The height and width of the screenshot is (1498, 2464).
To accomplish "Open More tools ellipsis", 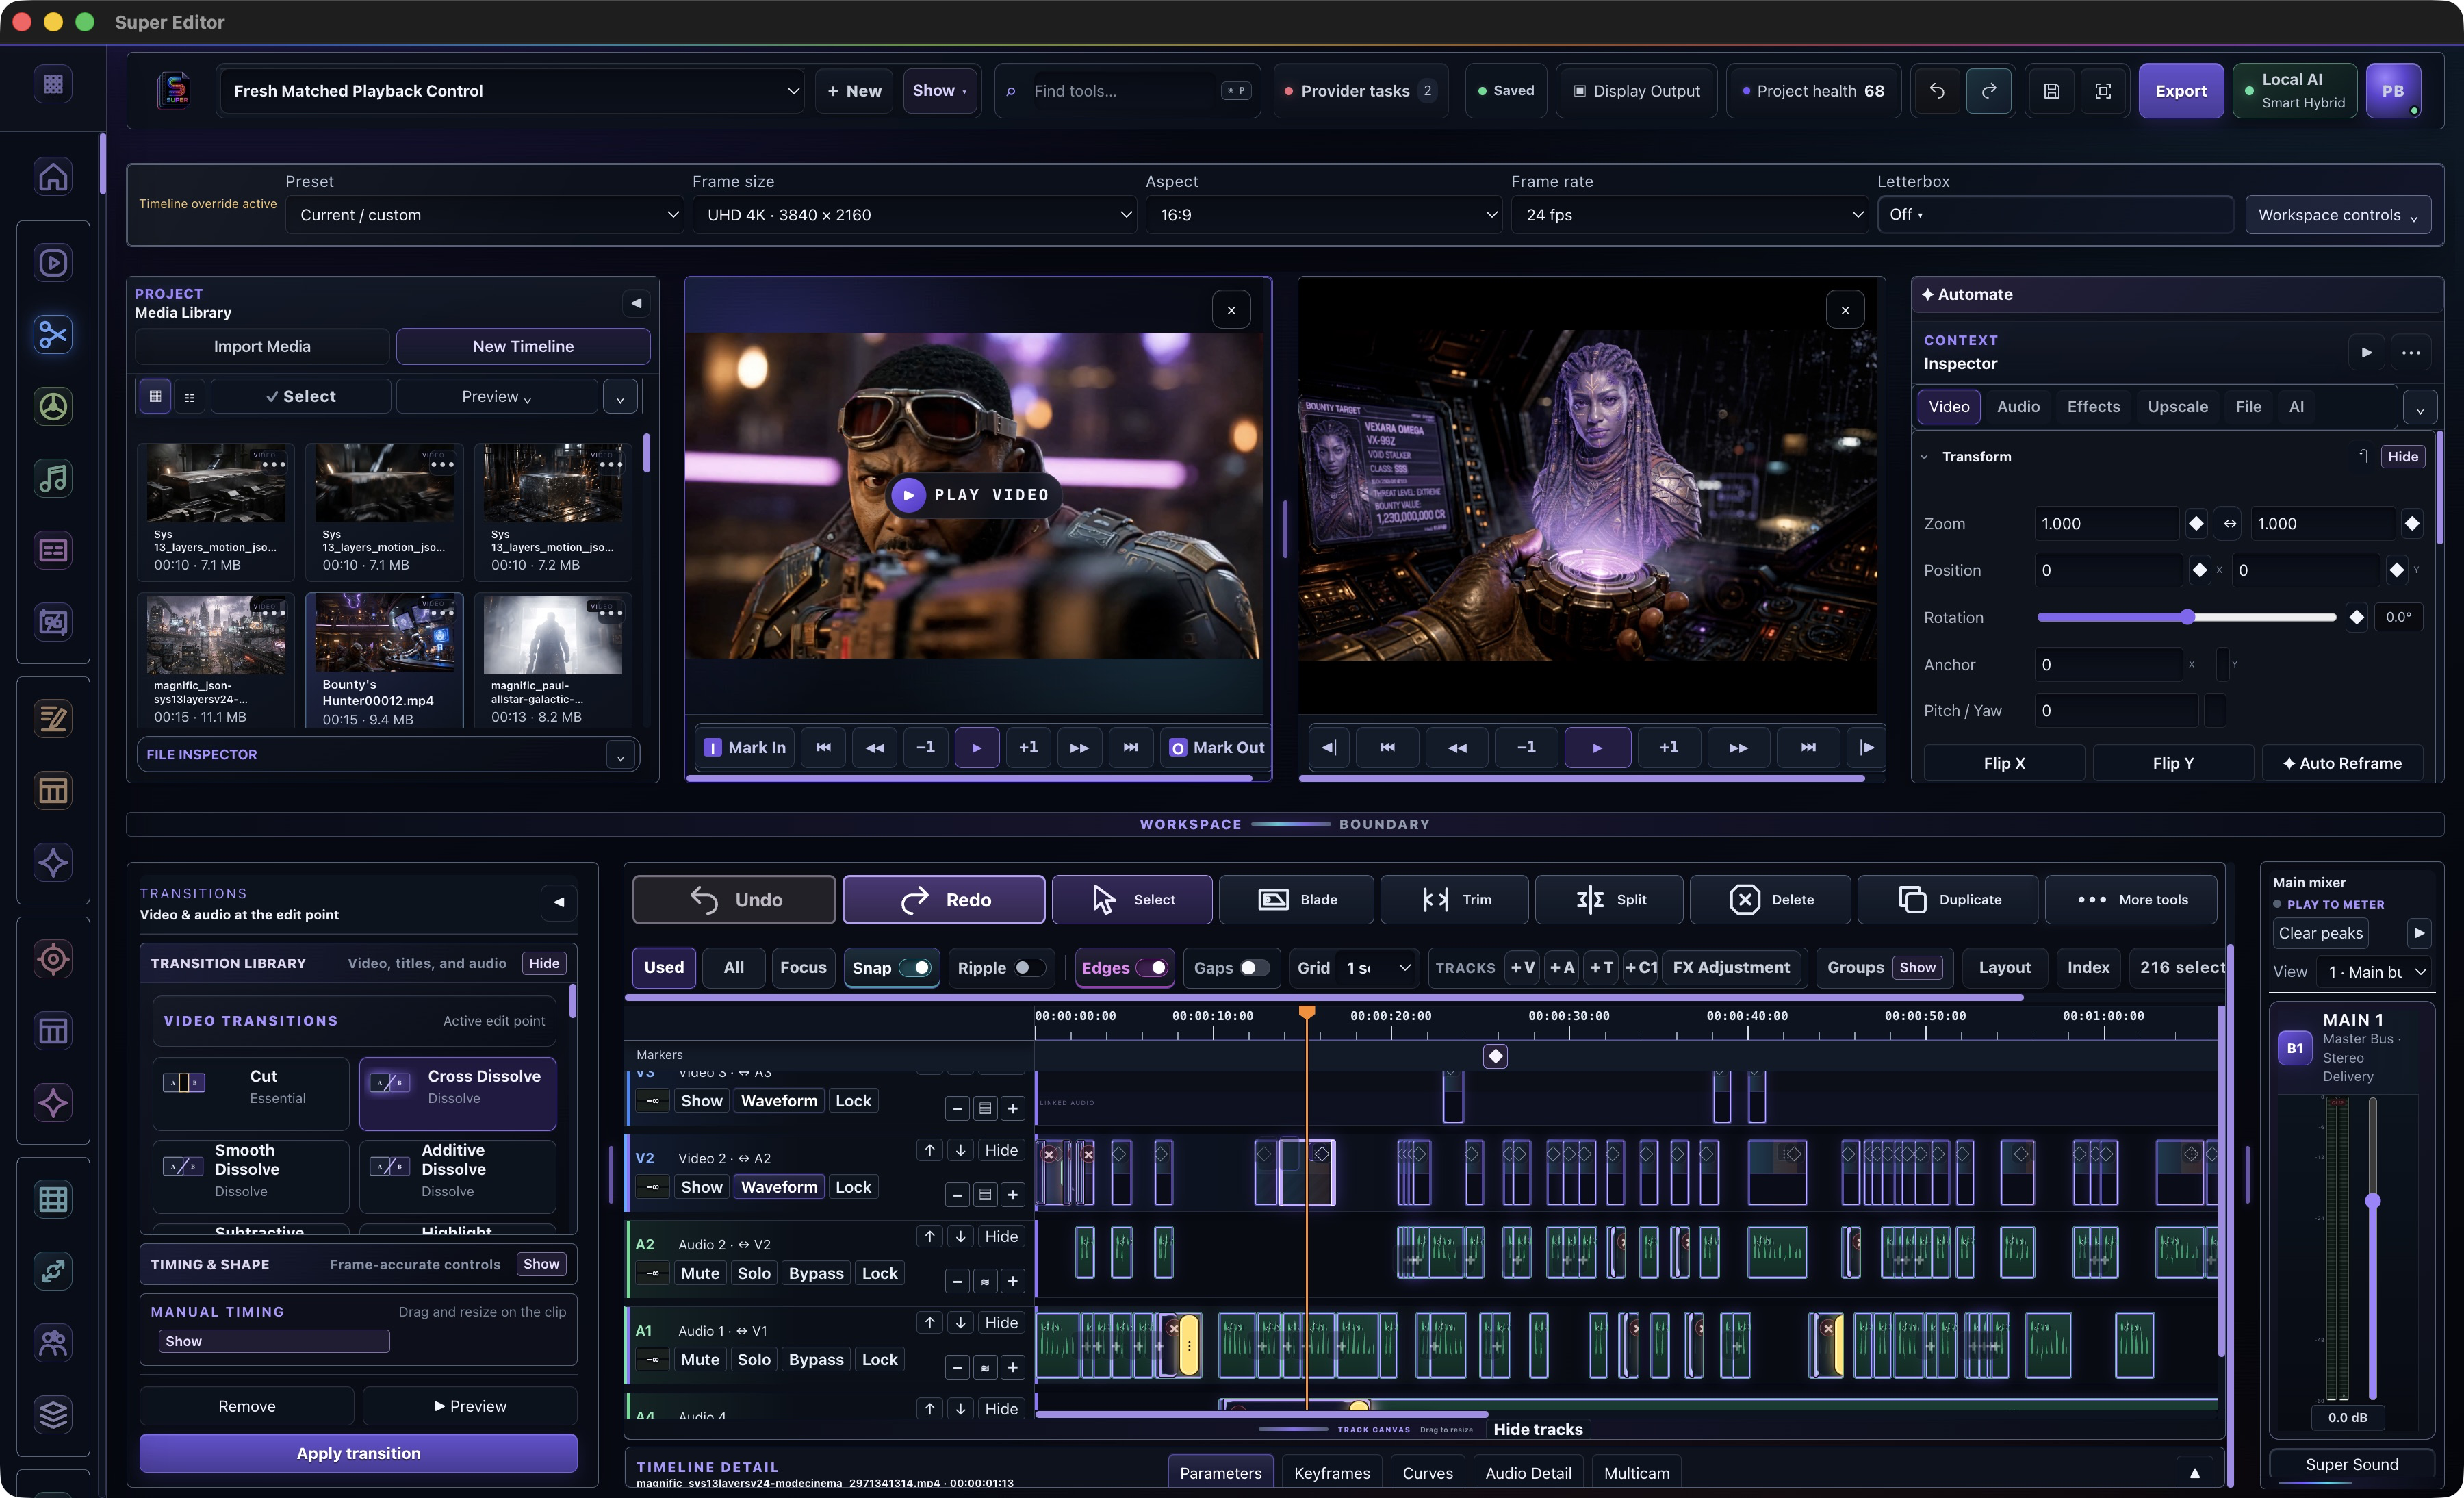I will (x=2131, y=899).
